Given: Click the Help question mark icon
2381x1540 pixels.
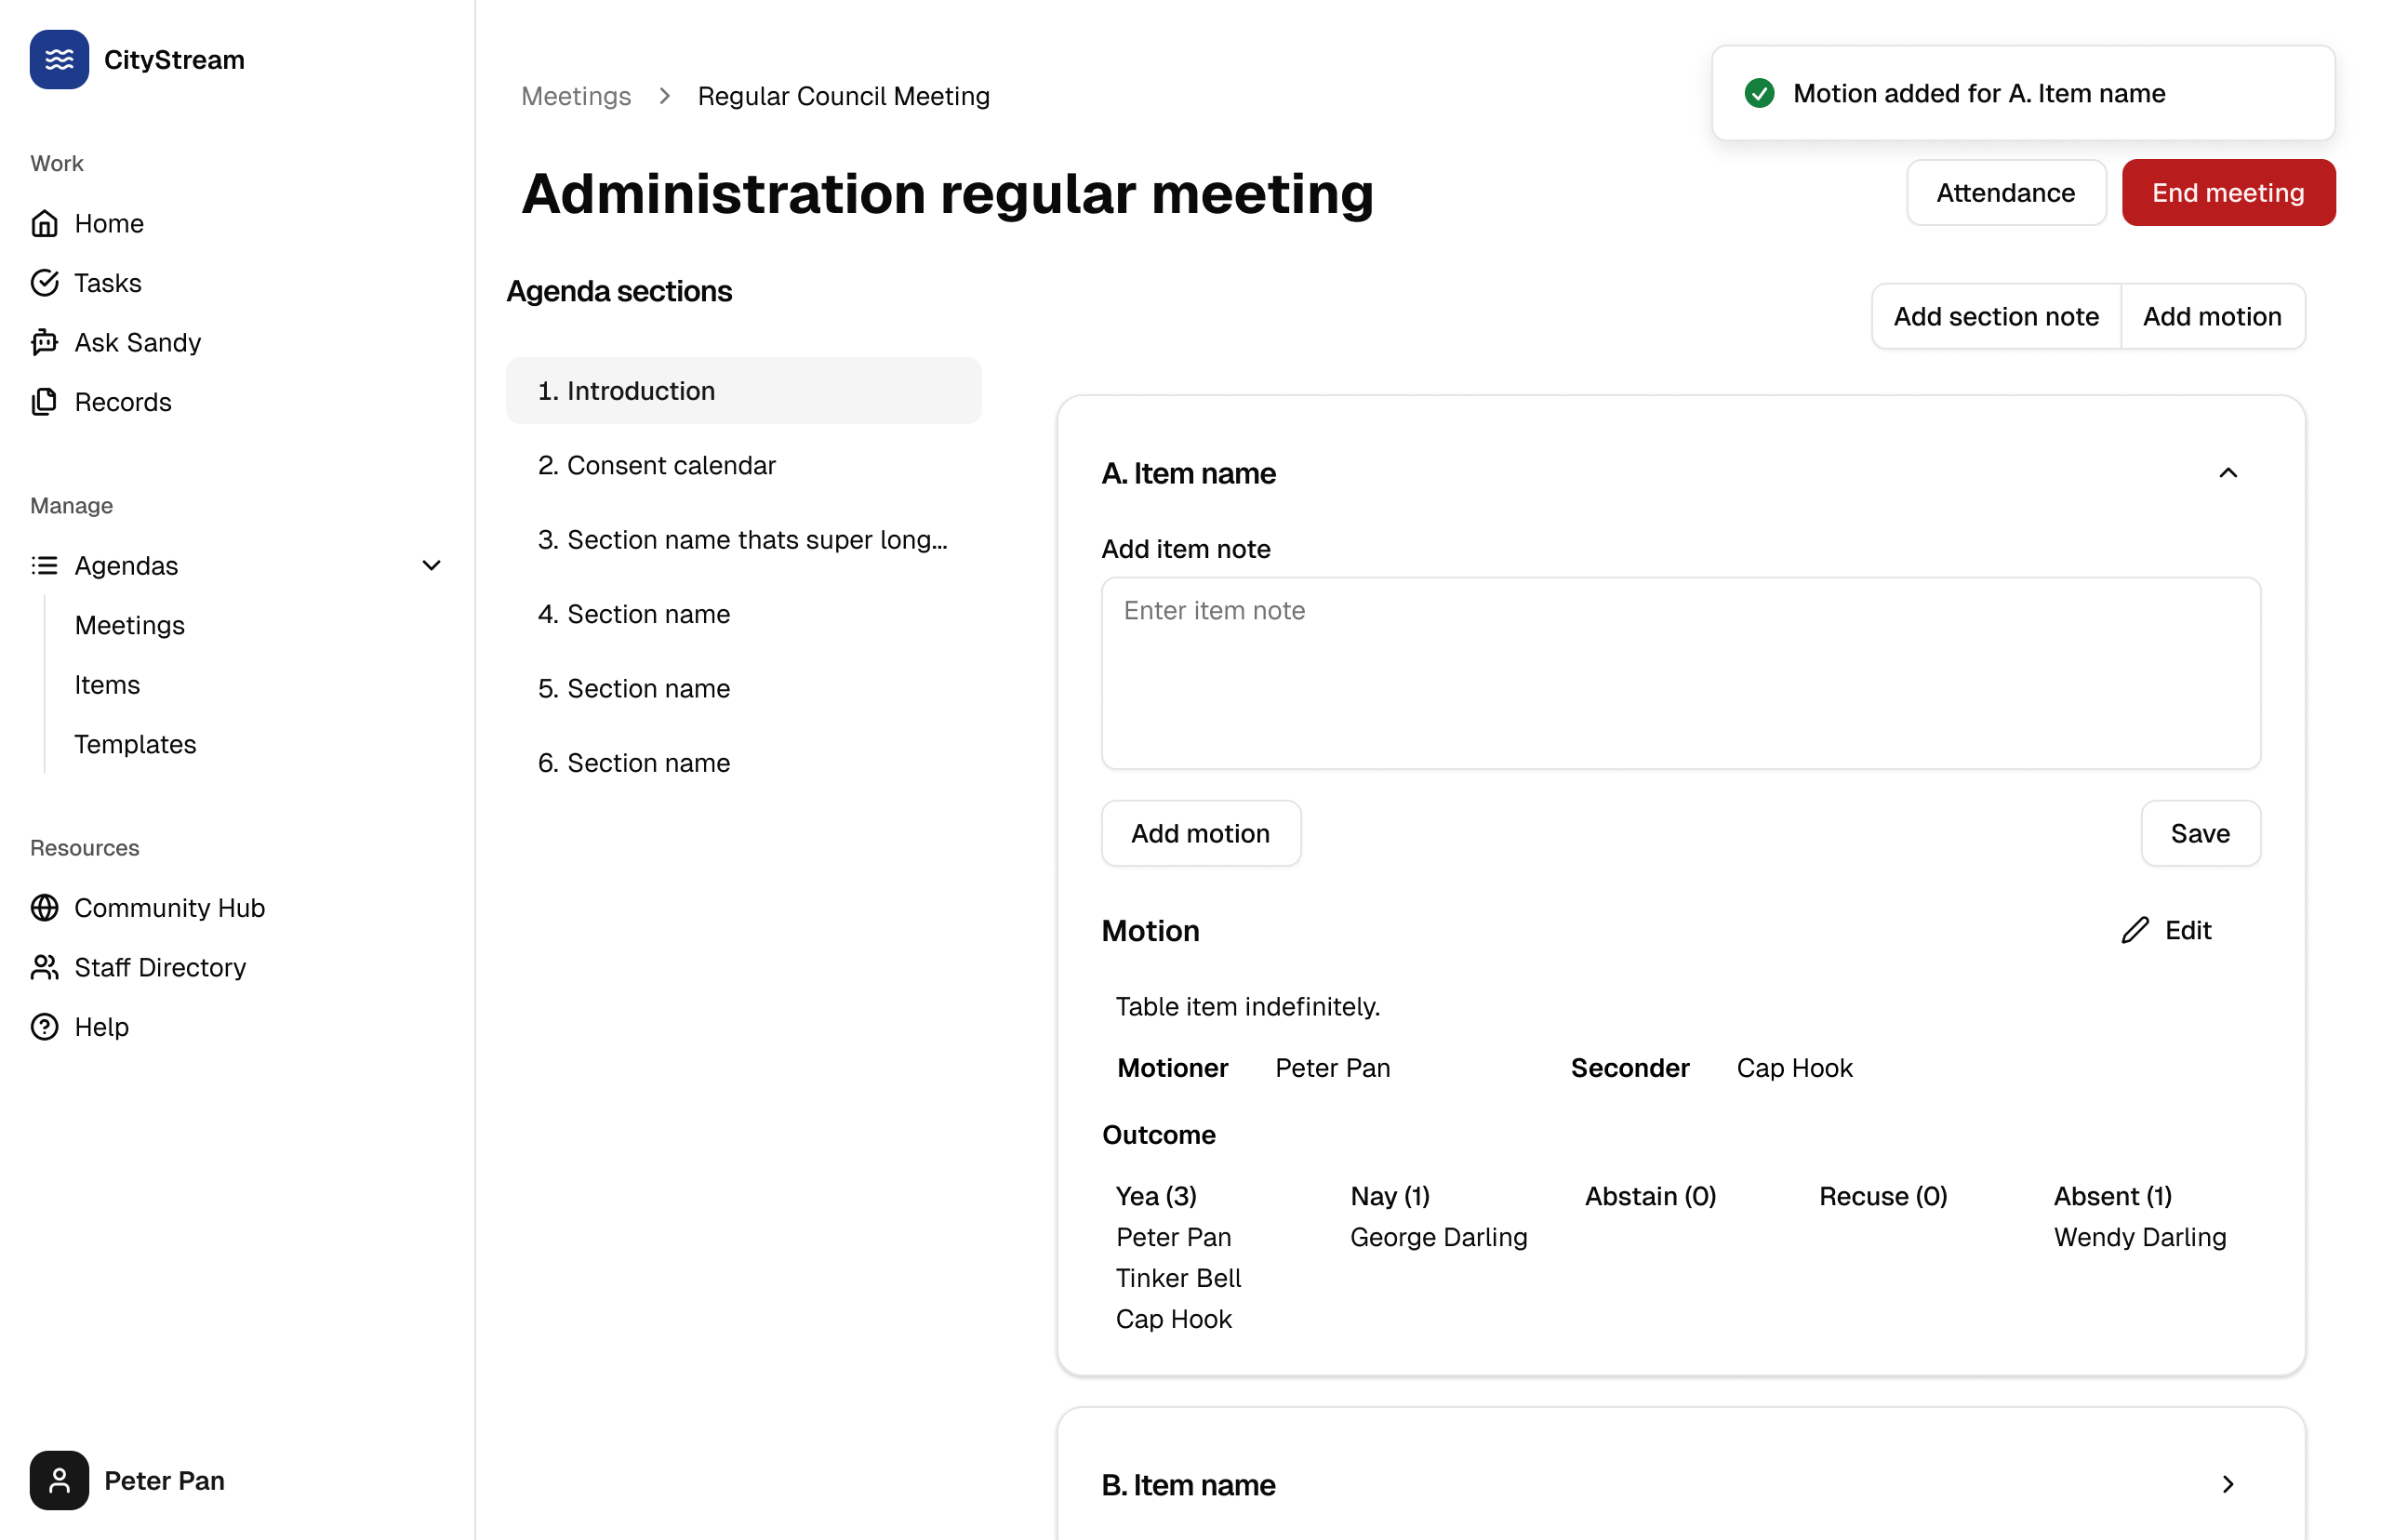Looking at the screenshot, I should 44,1027.
